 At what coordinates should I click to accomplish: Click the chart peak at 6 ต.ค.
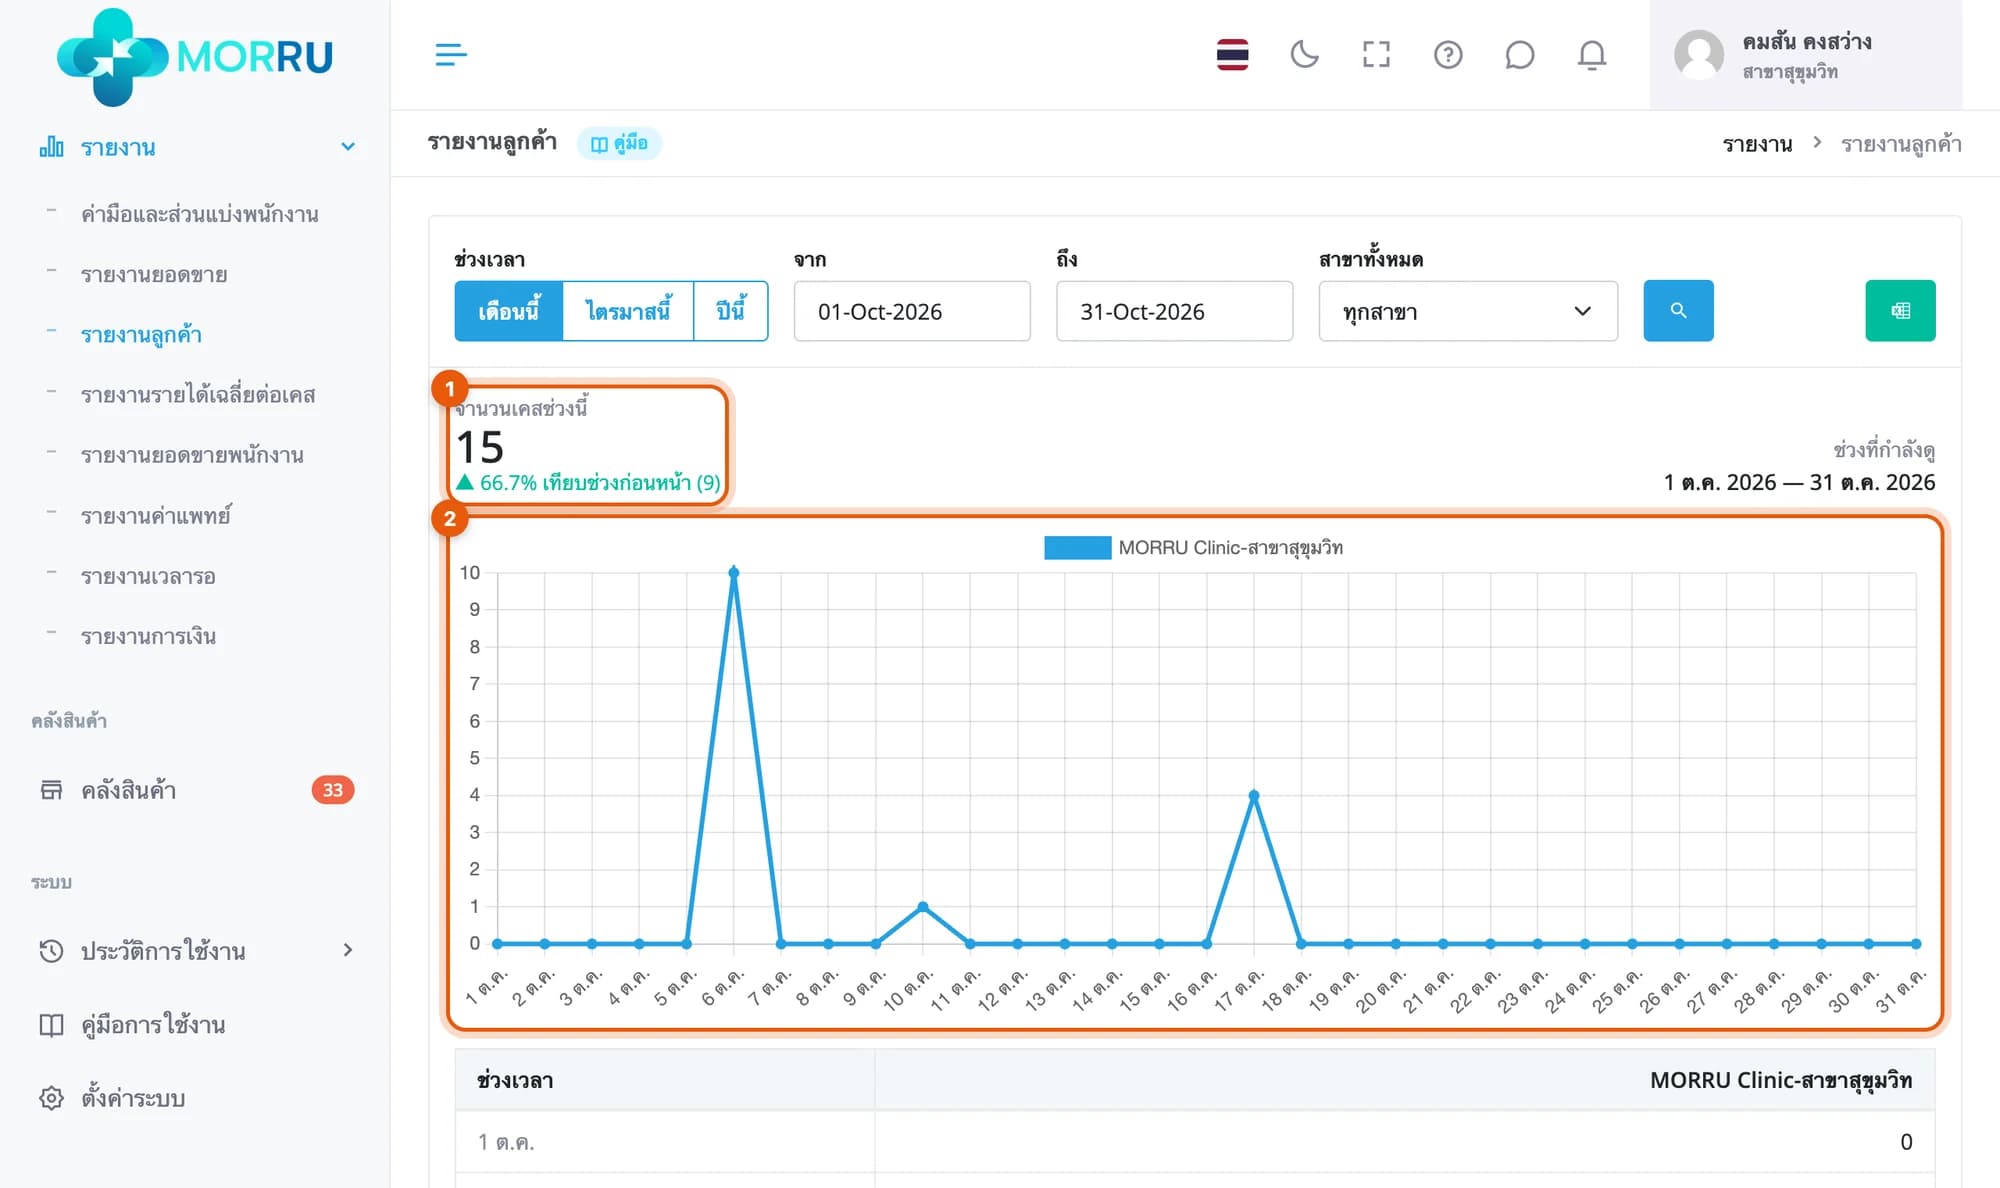point(734,573)
